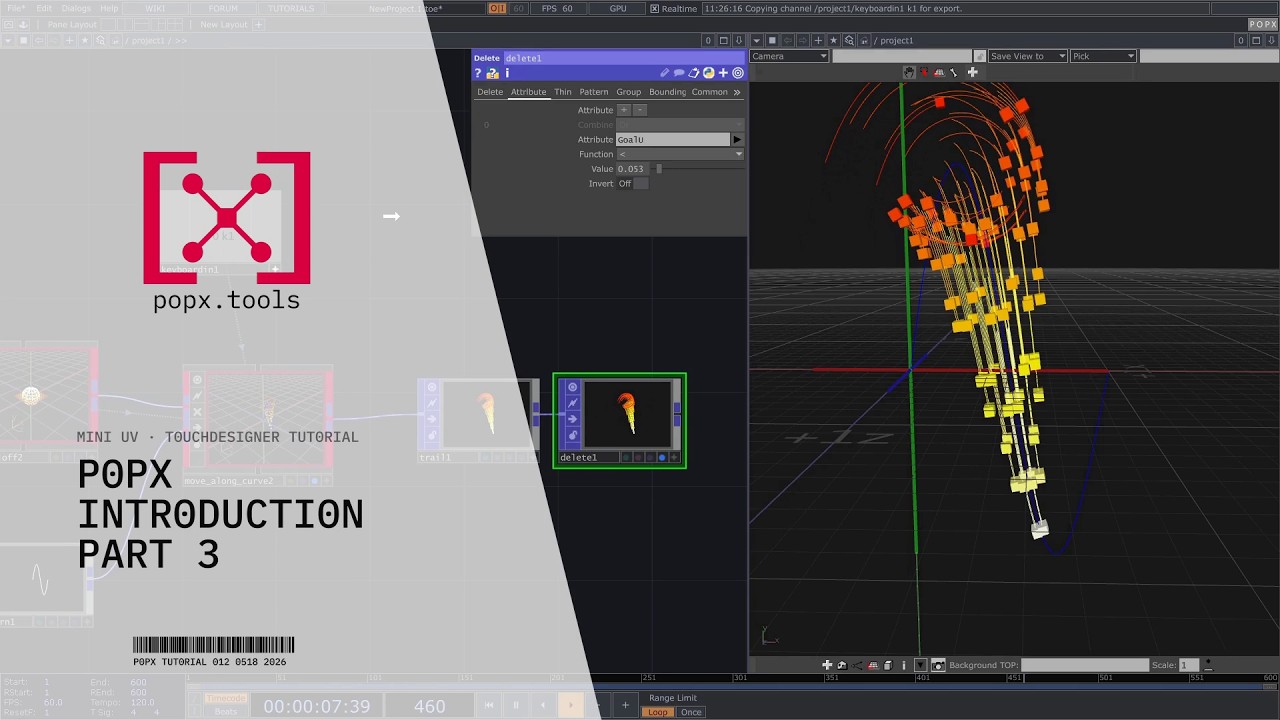Open the delete1 operator info icon
This screenshot has height=720, width=1280.
pos(508,73)
